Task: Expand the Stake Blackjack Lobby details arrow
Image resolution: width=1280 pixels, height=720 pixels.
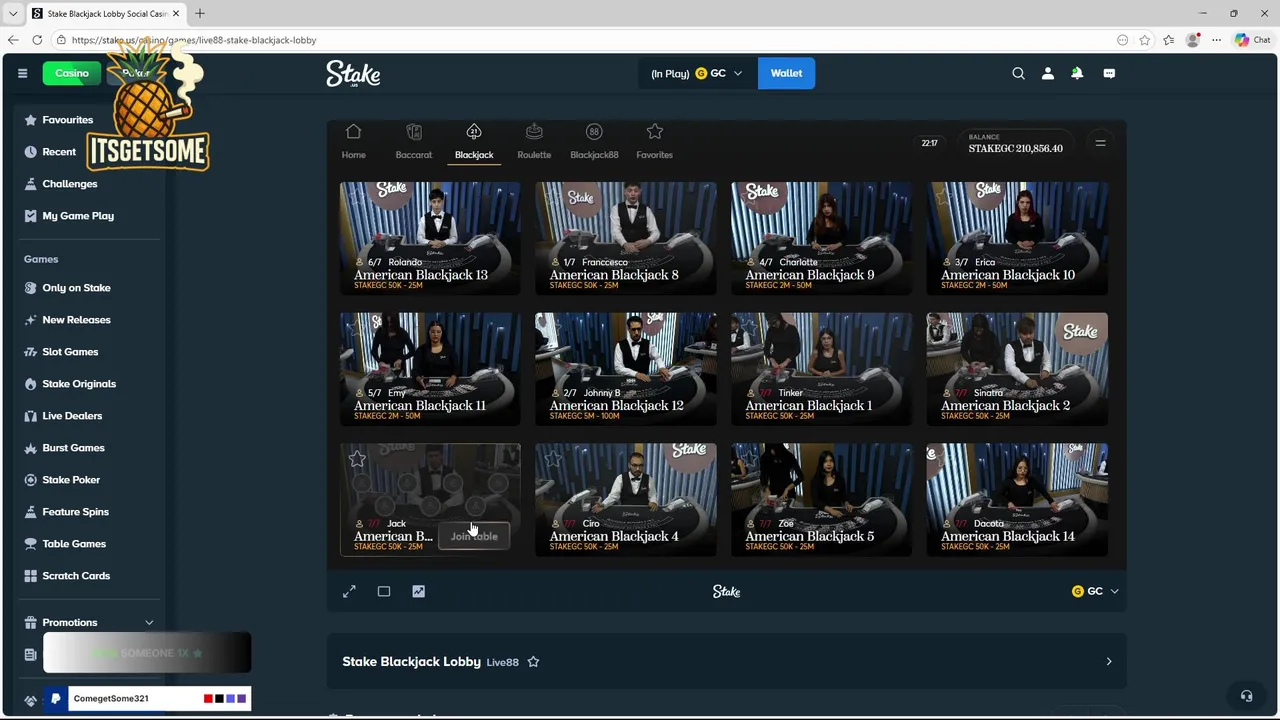Action: point(1108,662)
